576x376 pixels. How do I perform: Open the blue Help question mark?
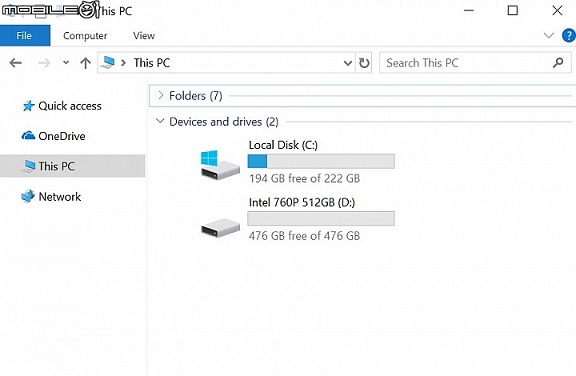click(x=569, y=36)
